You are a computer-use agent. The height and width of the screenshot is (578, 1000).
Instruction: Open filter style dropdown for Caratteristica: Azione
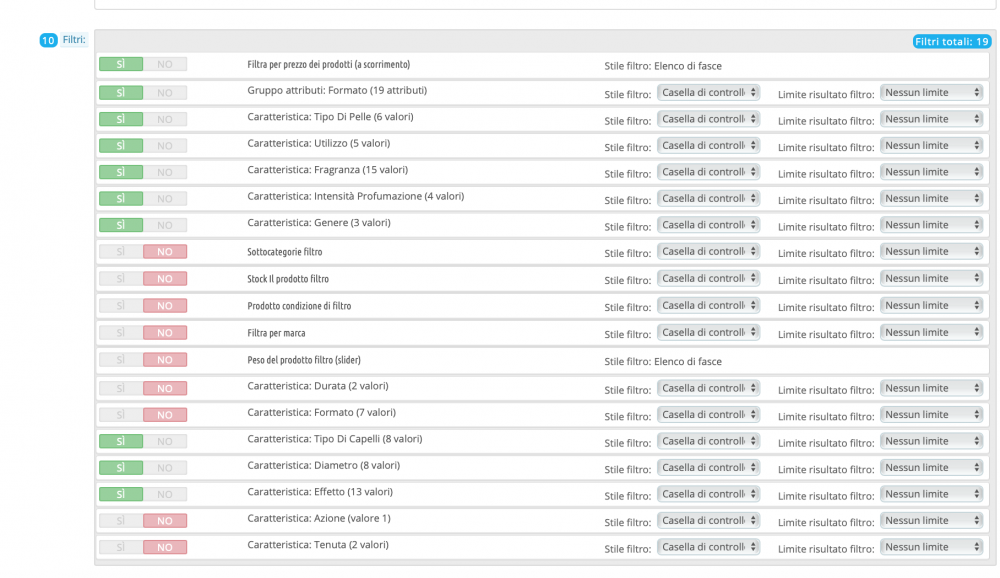pyautogui.click(x=708, y=520)
